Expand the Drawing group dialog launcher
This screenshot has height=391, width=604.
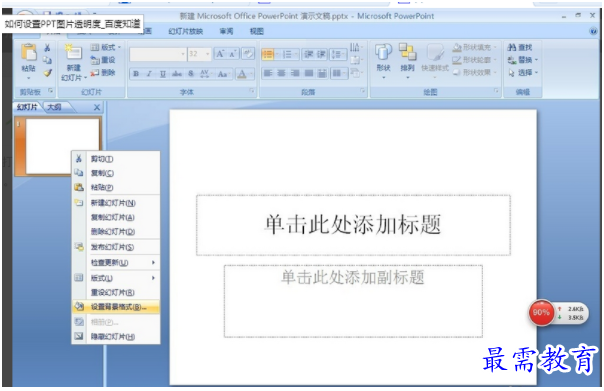tap(496, 91)
